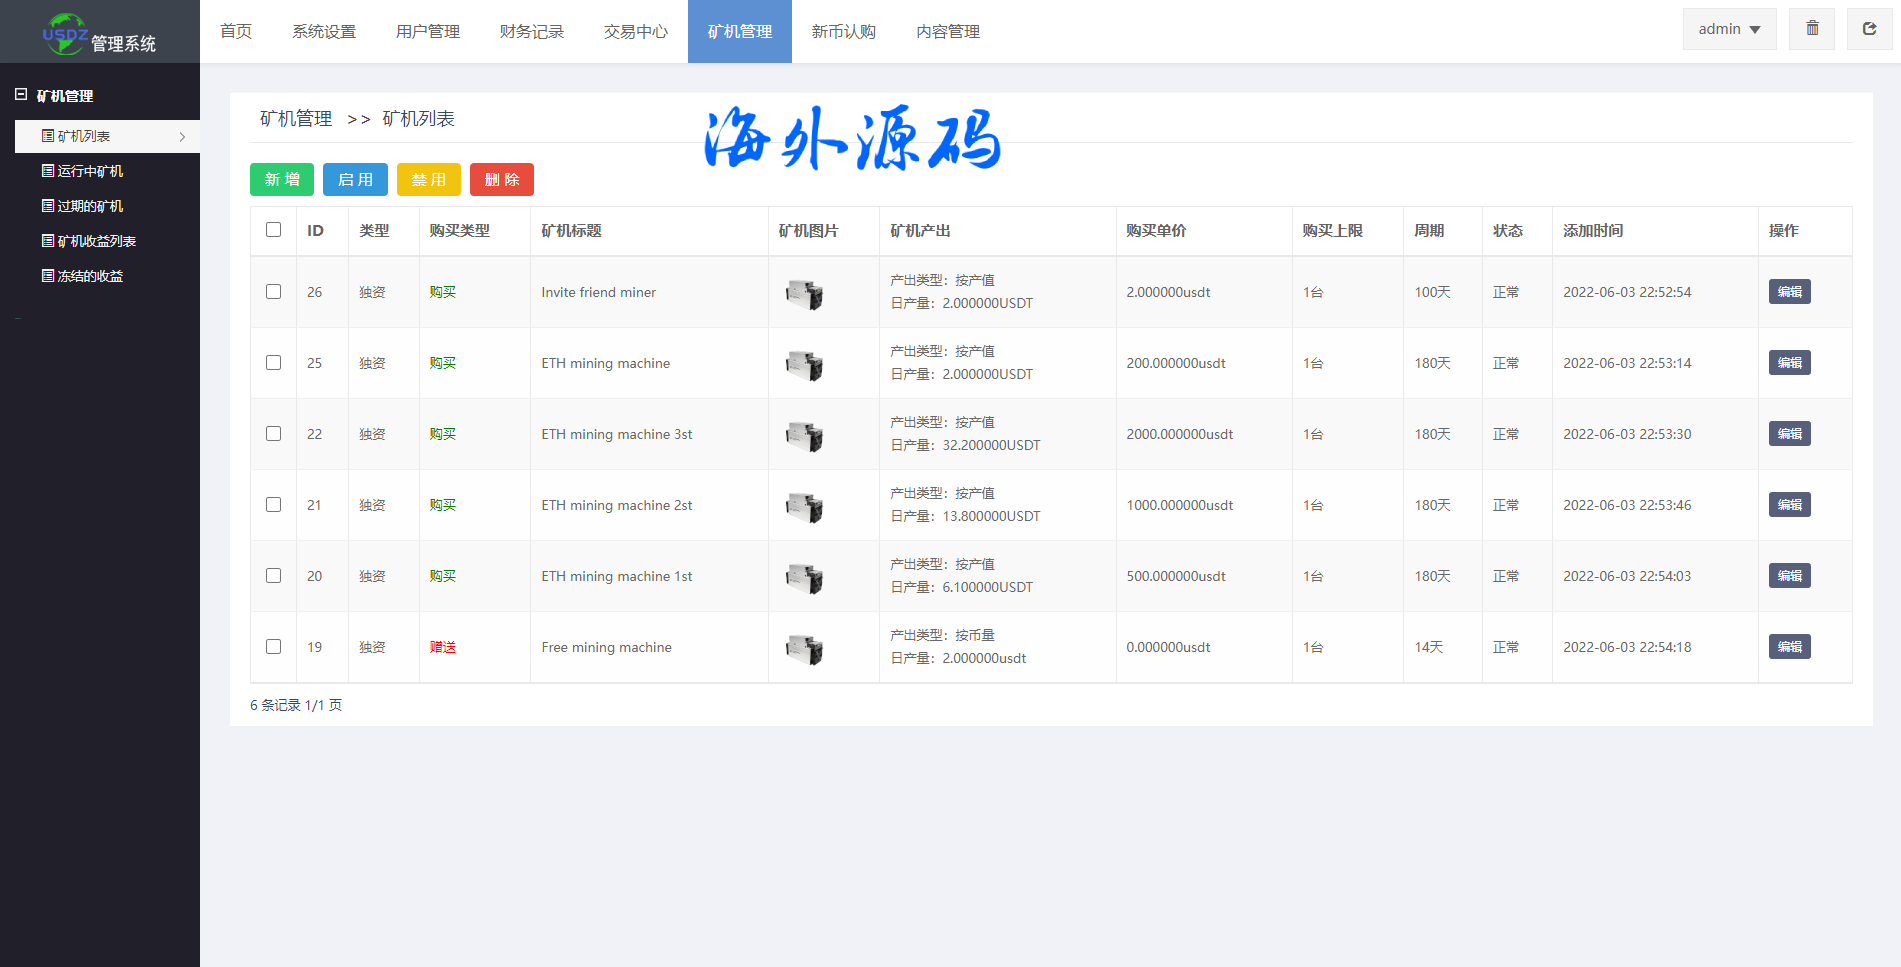Click the list icon beside 冻结的收益
Image resolution: width=1901 pixels, height=967 pixels.
click(47, 276)
